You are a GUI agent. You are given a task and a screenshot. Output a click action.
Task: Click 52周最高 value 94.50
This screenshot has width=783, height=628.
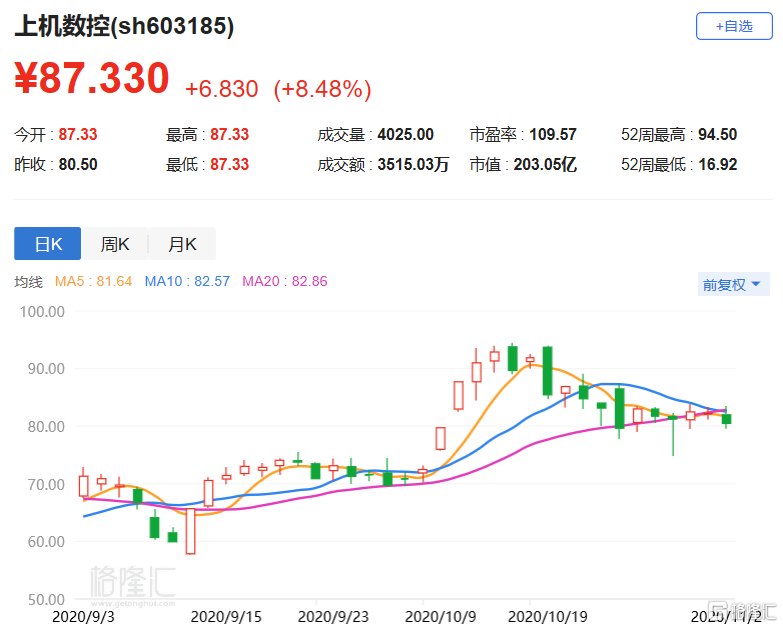click(718, 134)
